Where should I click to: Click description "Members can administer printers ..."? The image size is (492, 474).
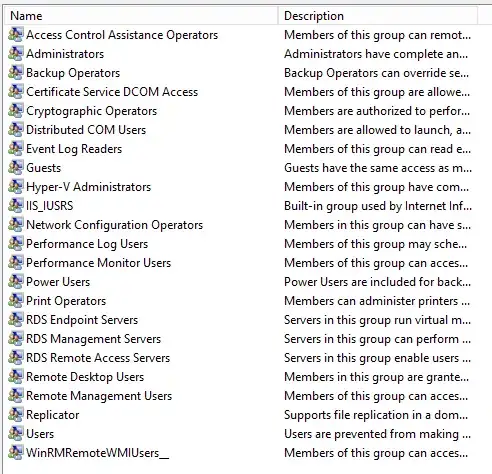(x=377, y=301)
